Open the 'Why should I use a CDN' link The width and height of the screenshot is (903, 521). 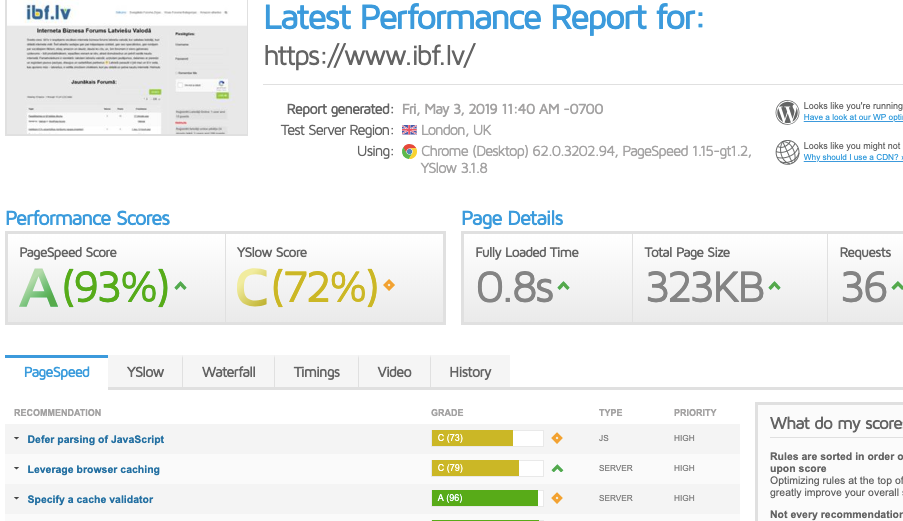click(x=852, y=158)
